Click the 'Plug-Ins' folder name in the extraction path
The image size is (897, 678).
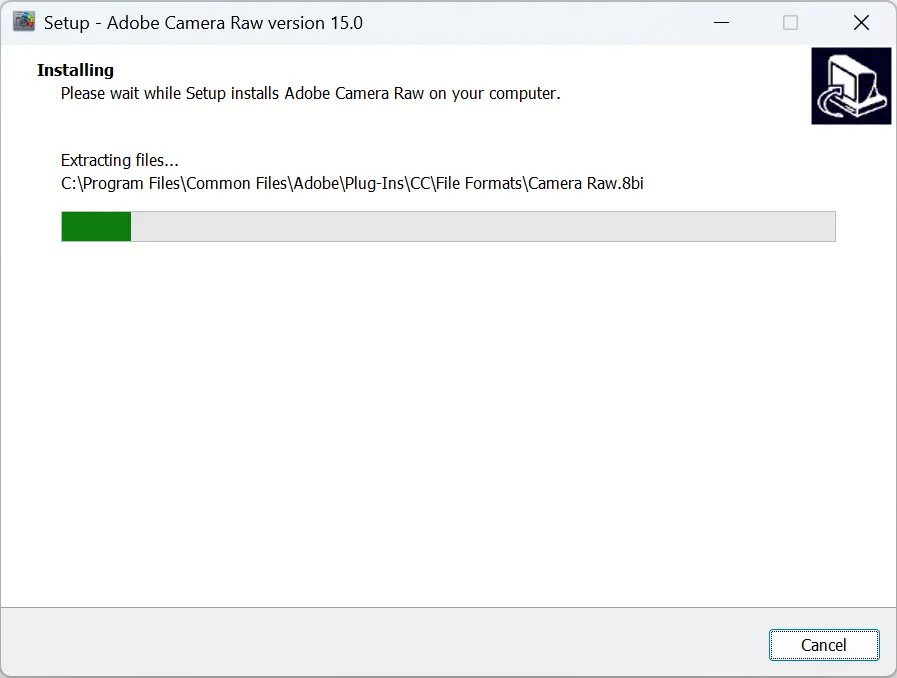point(375,183)
